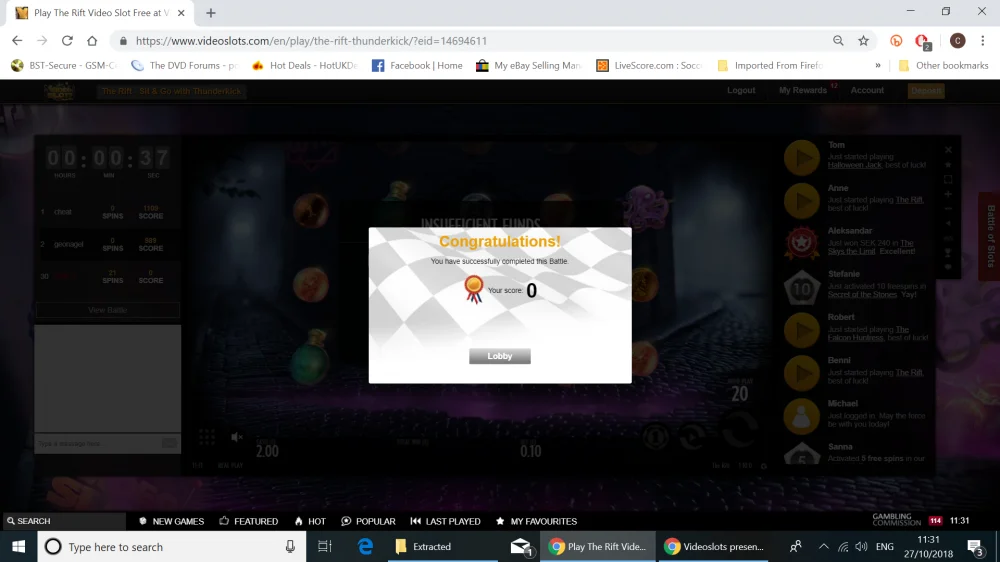The height and width of the screenshot is (562, 1000).
Task: Click the Lobby button in the Congratulations dialog
Action: 499,356
